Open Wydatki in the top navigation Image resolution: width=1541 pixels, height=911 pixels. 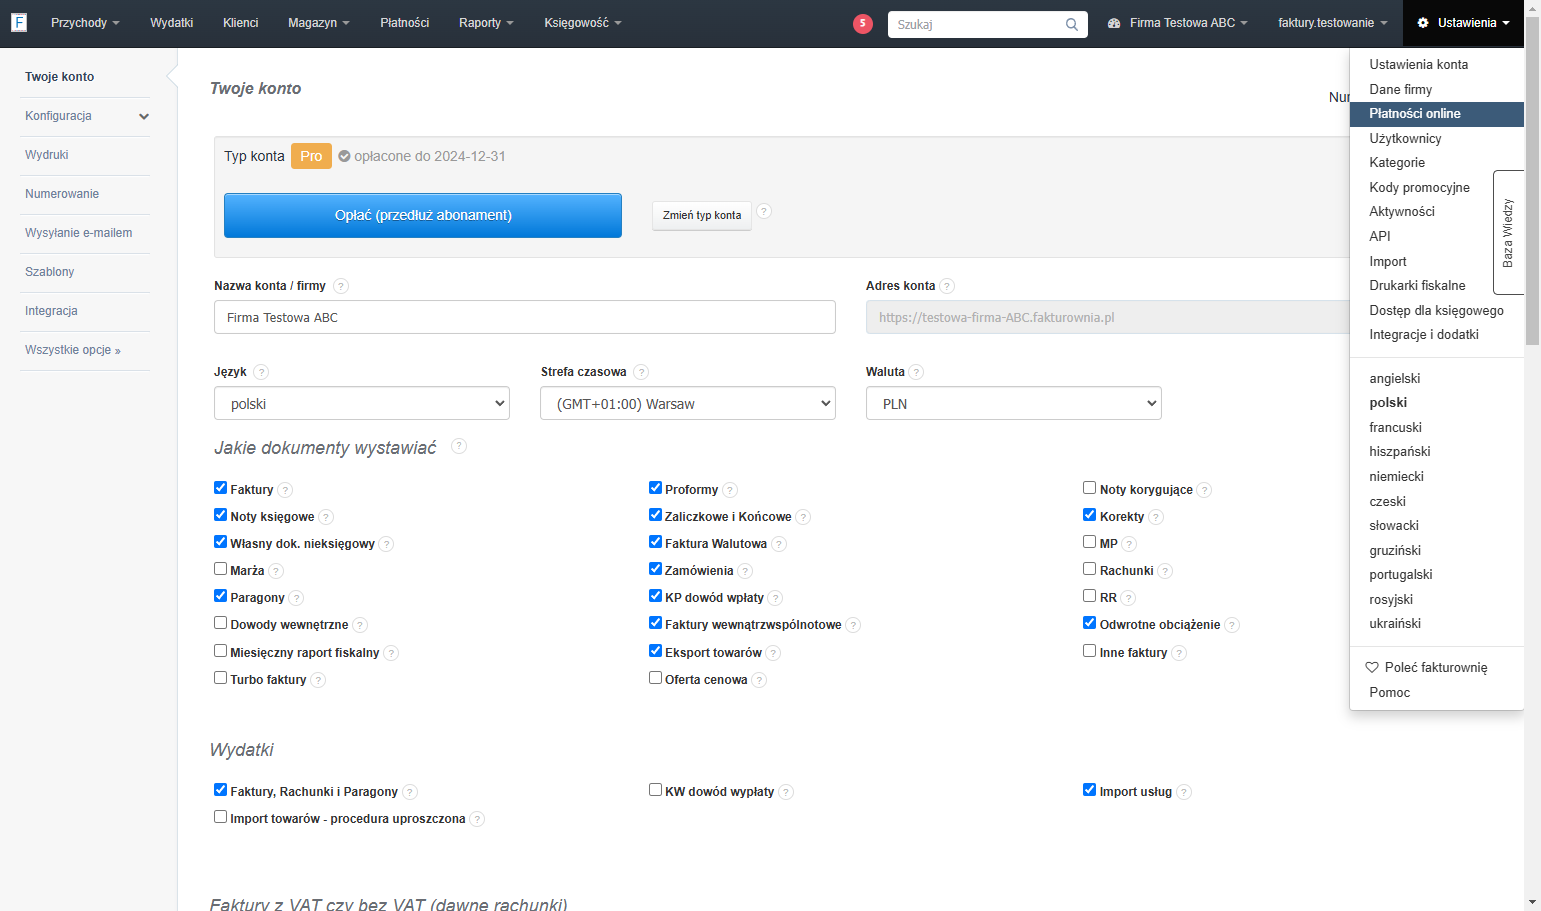(171, 23)
